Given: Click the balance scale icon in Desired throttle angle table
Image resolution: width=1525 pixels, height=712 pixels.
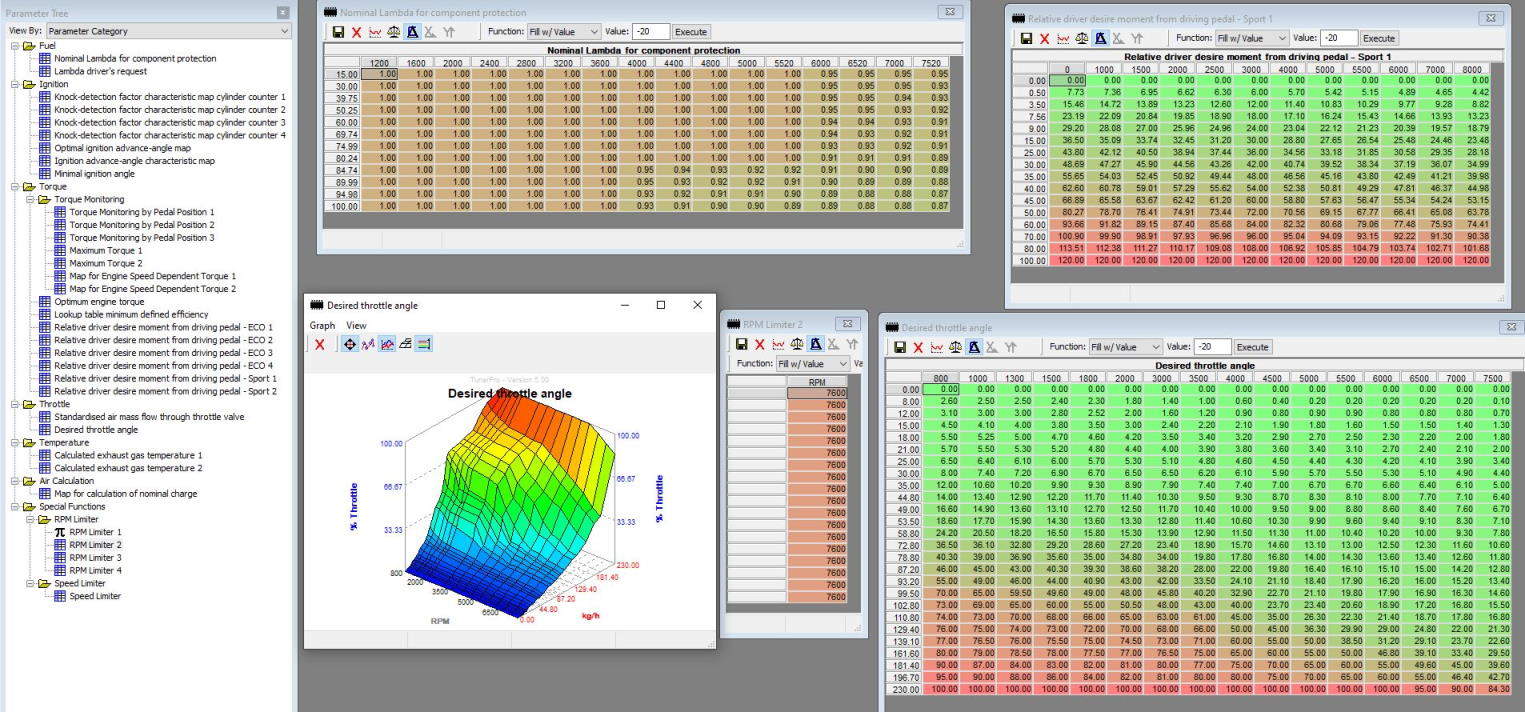Looking at the screenshot, I should [955, 347].
